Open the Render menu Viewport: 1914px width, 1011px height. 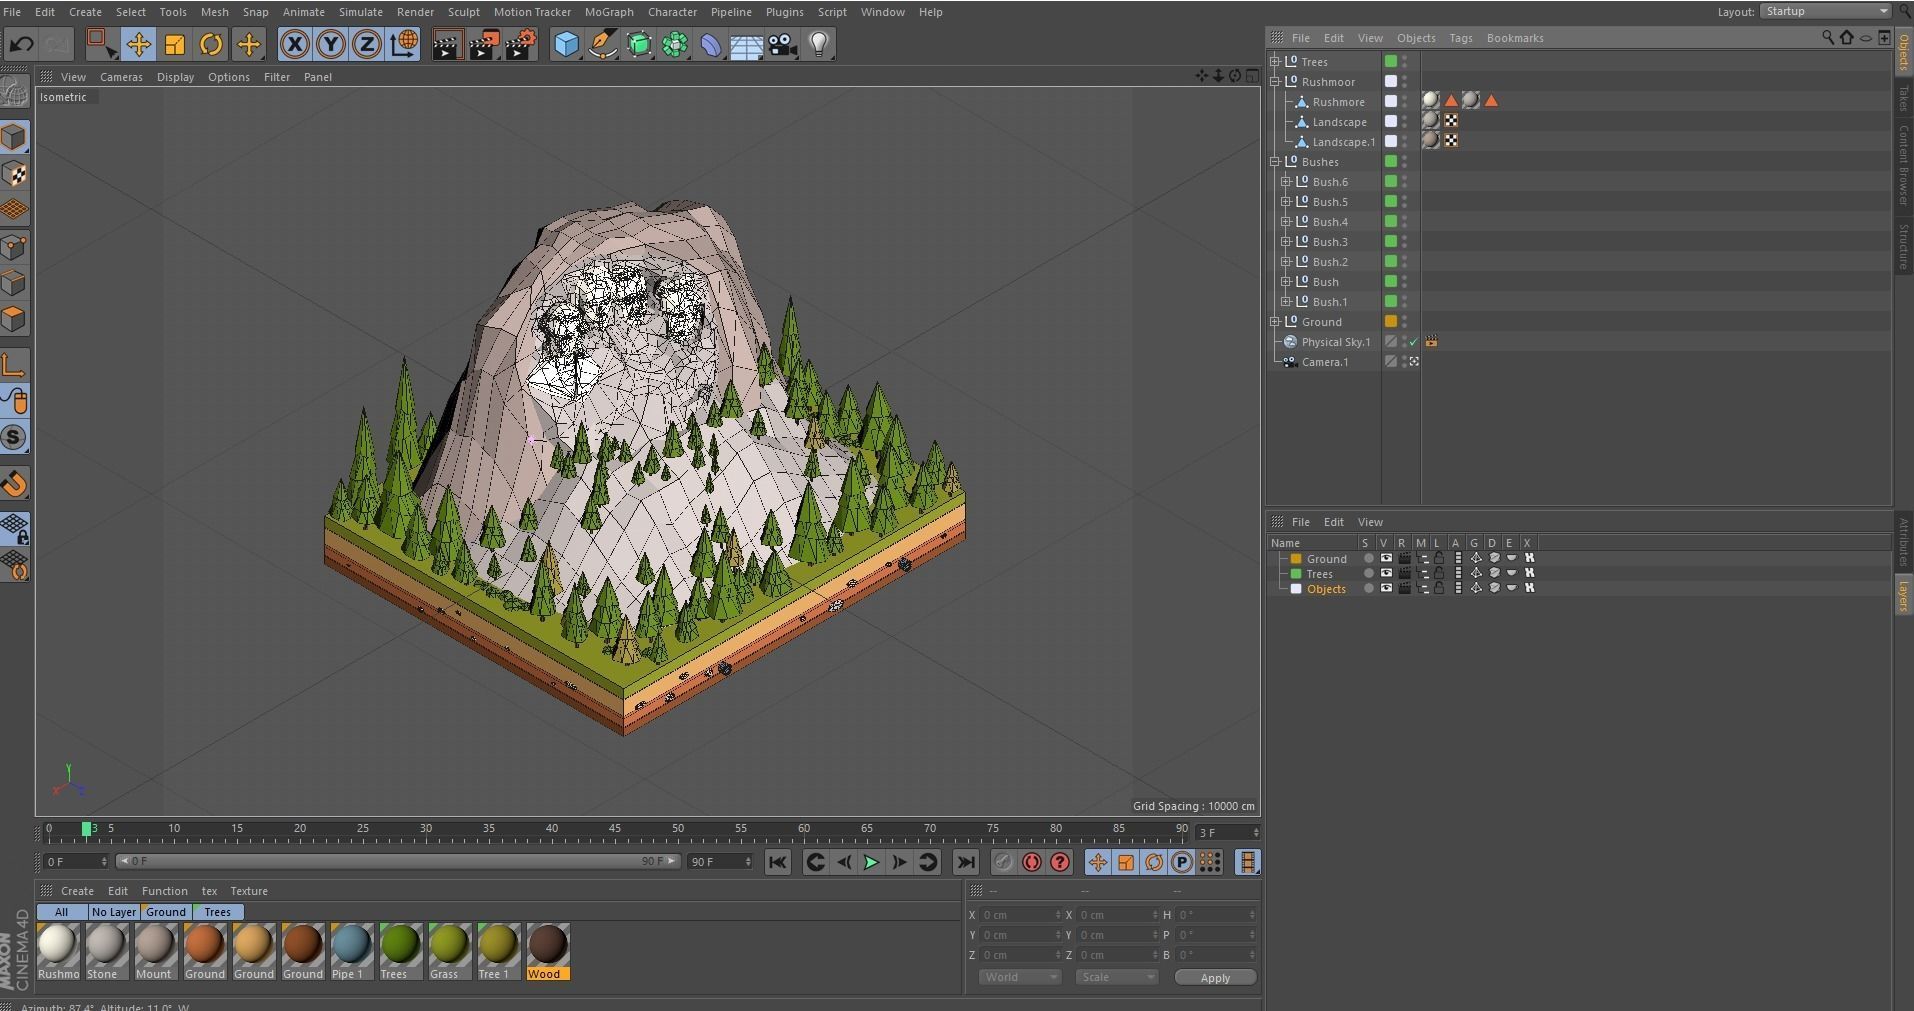(x=415, y=12)
